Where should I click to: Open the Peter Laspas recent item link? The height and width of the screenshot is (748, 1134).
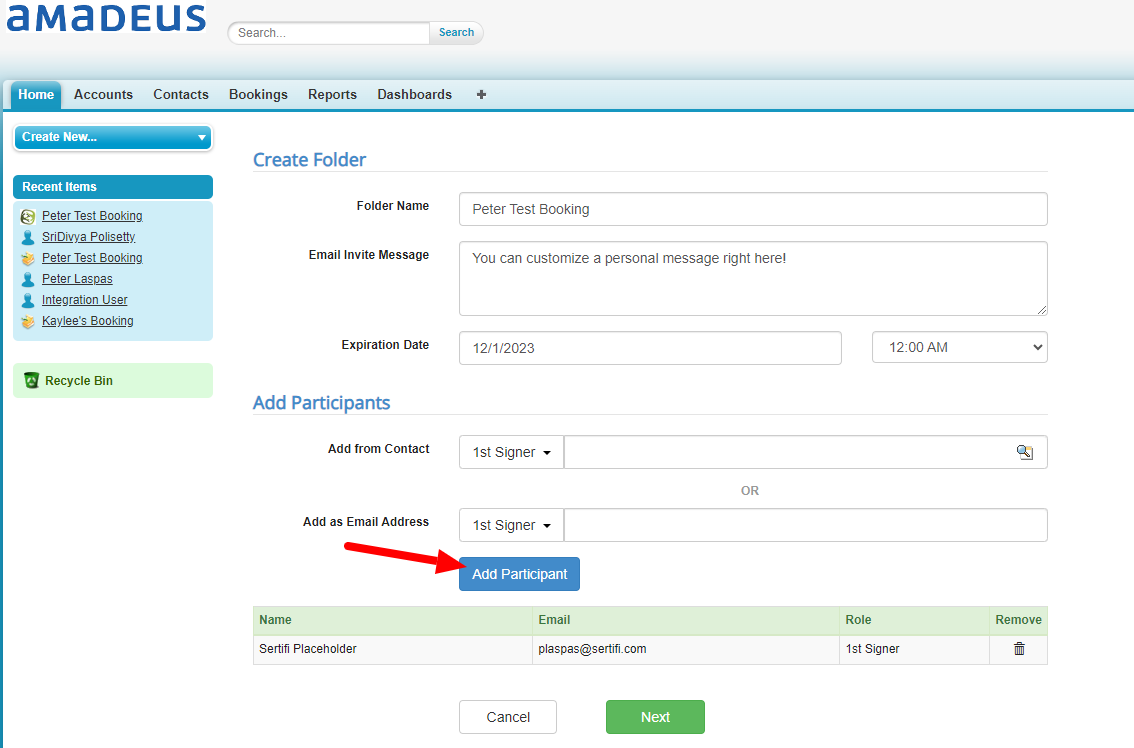[77, 279]
